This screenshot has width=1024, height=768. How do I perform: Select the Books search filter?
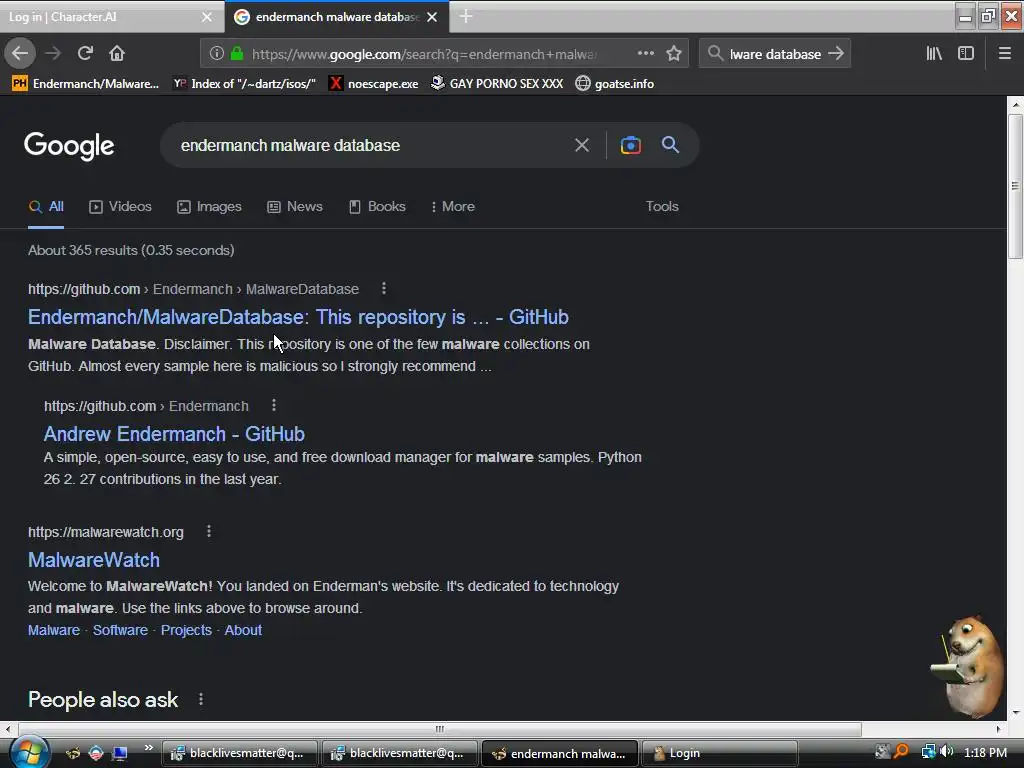point(377,206)
